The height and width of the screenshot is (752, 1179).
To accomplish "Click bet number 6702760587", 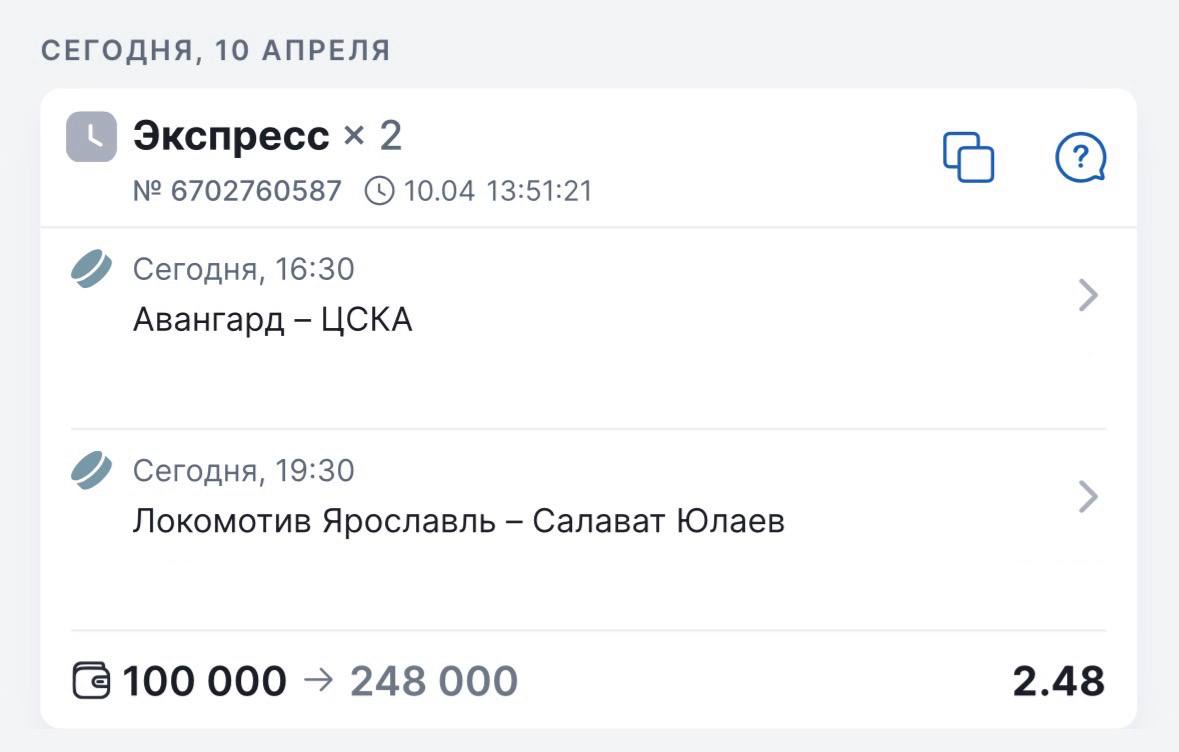I will click(x=237, y=190).
